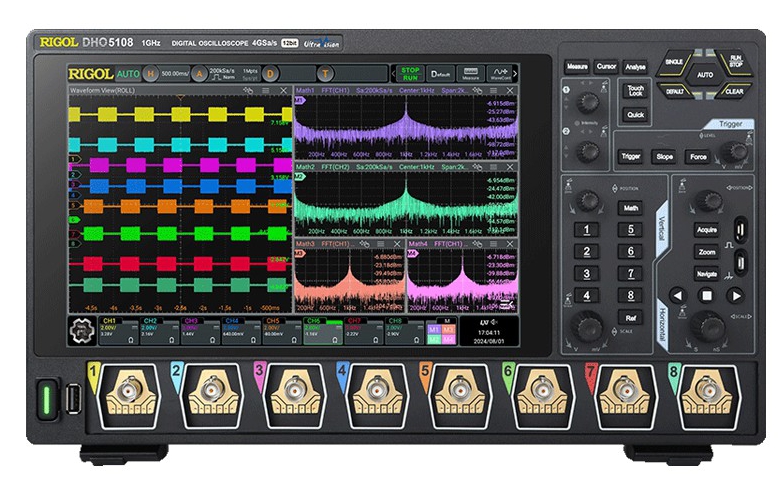This screenshot has height=493, width=784.
Task: Select the front-panel Cursor key
Action: (606, 66)
